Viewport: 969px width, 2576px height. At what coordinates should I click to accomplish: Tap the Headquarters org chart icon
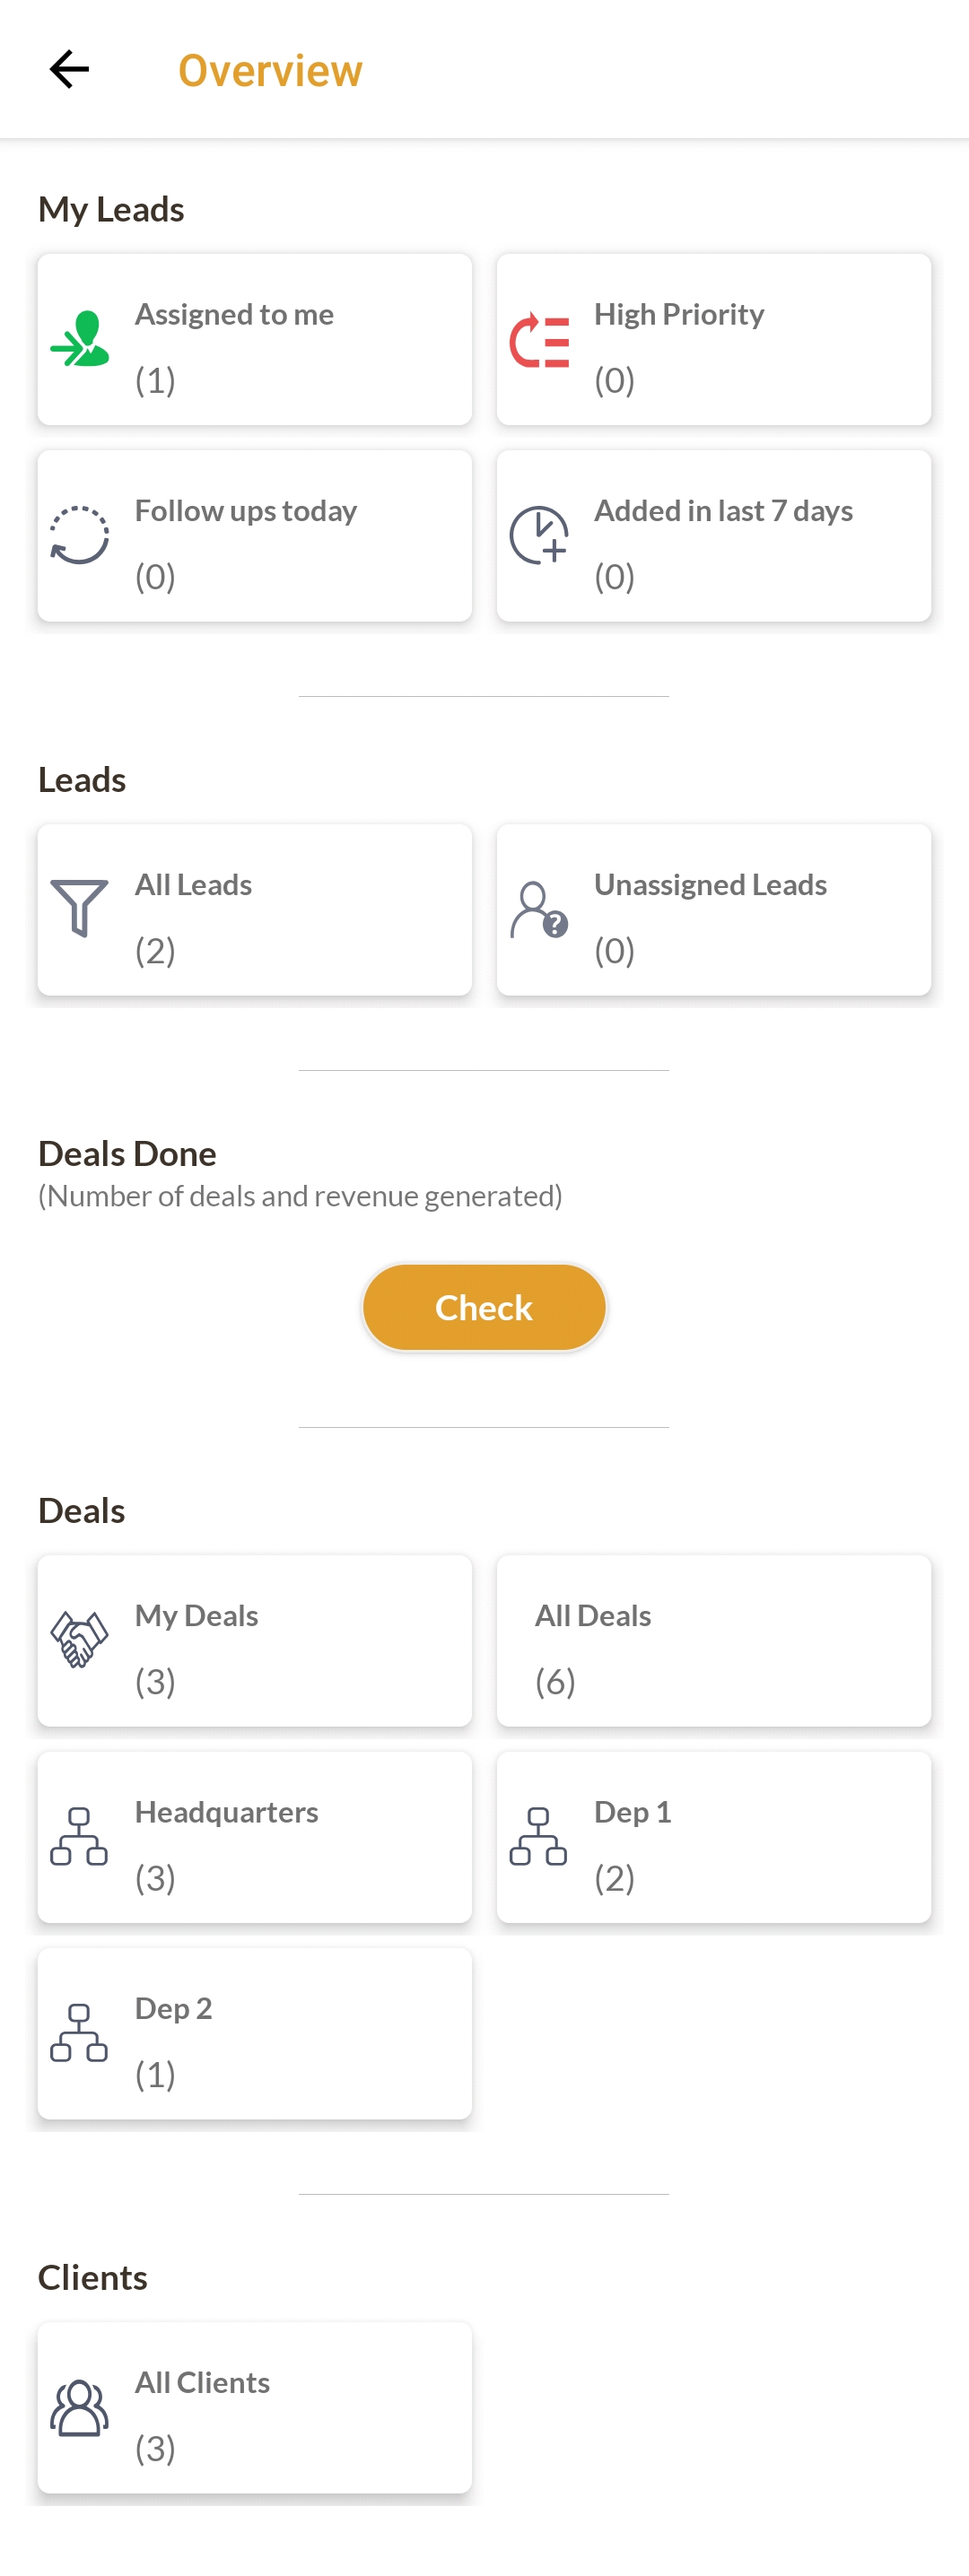(x=79, y=1836)
